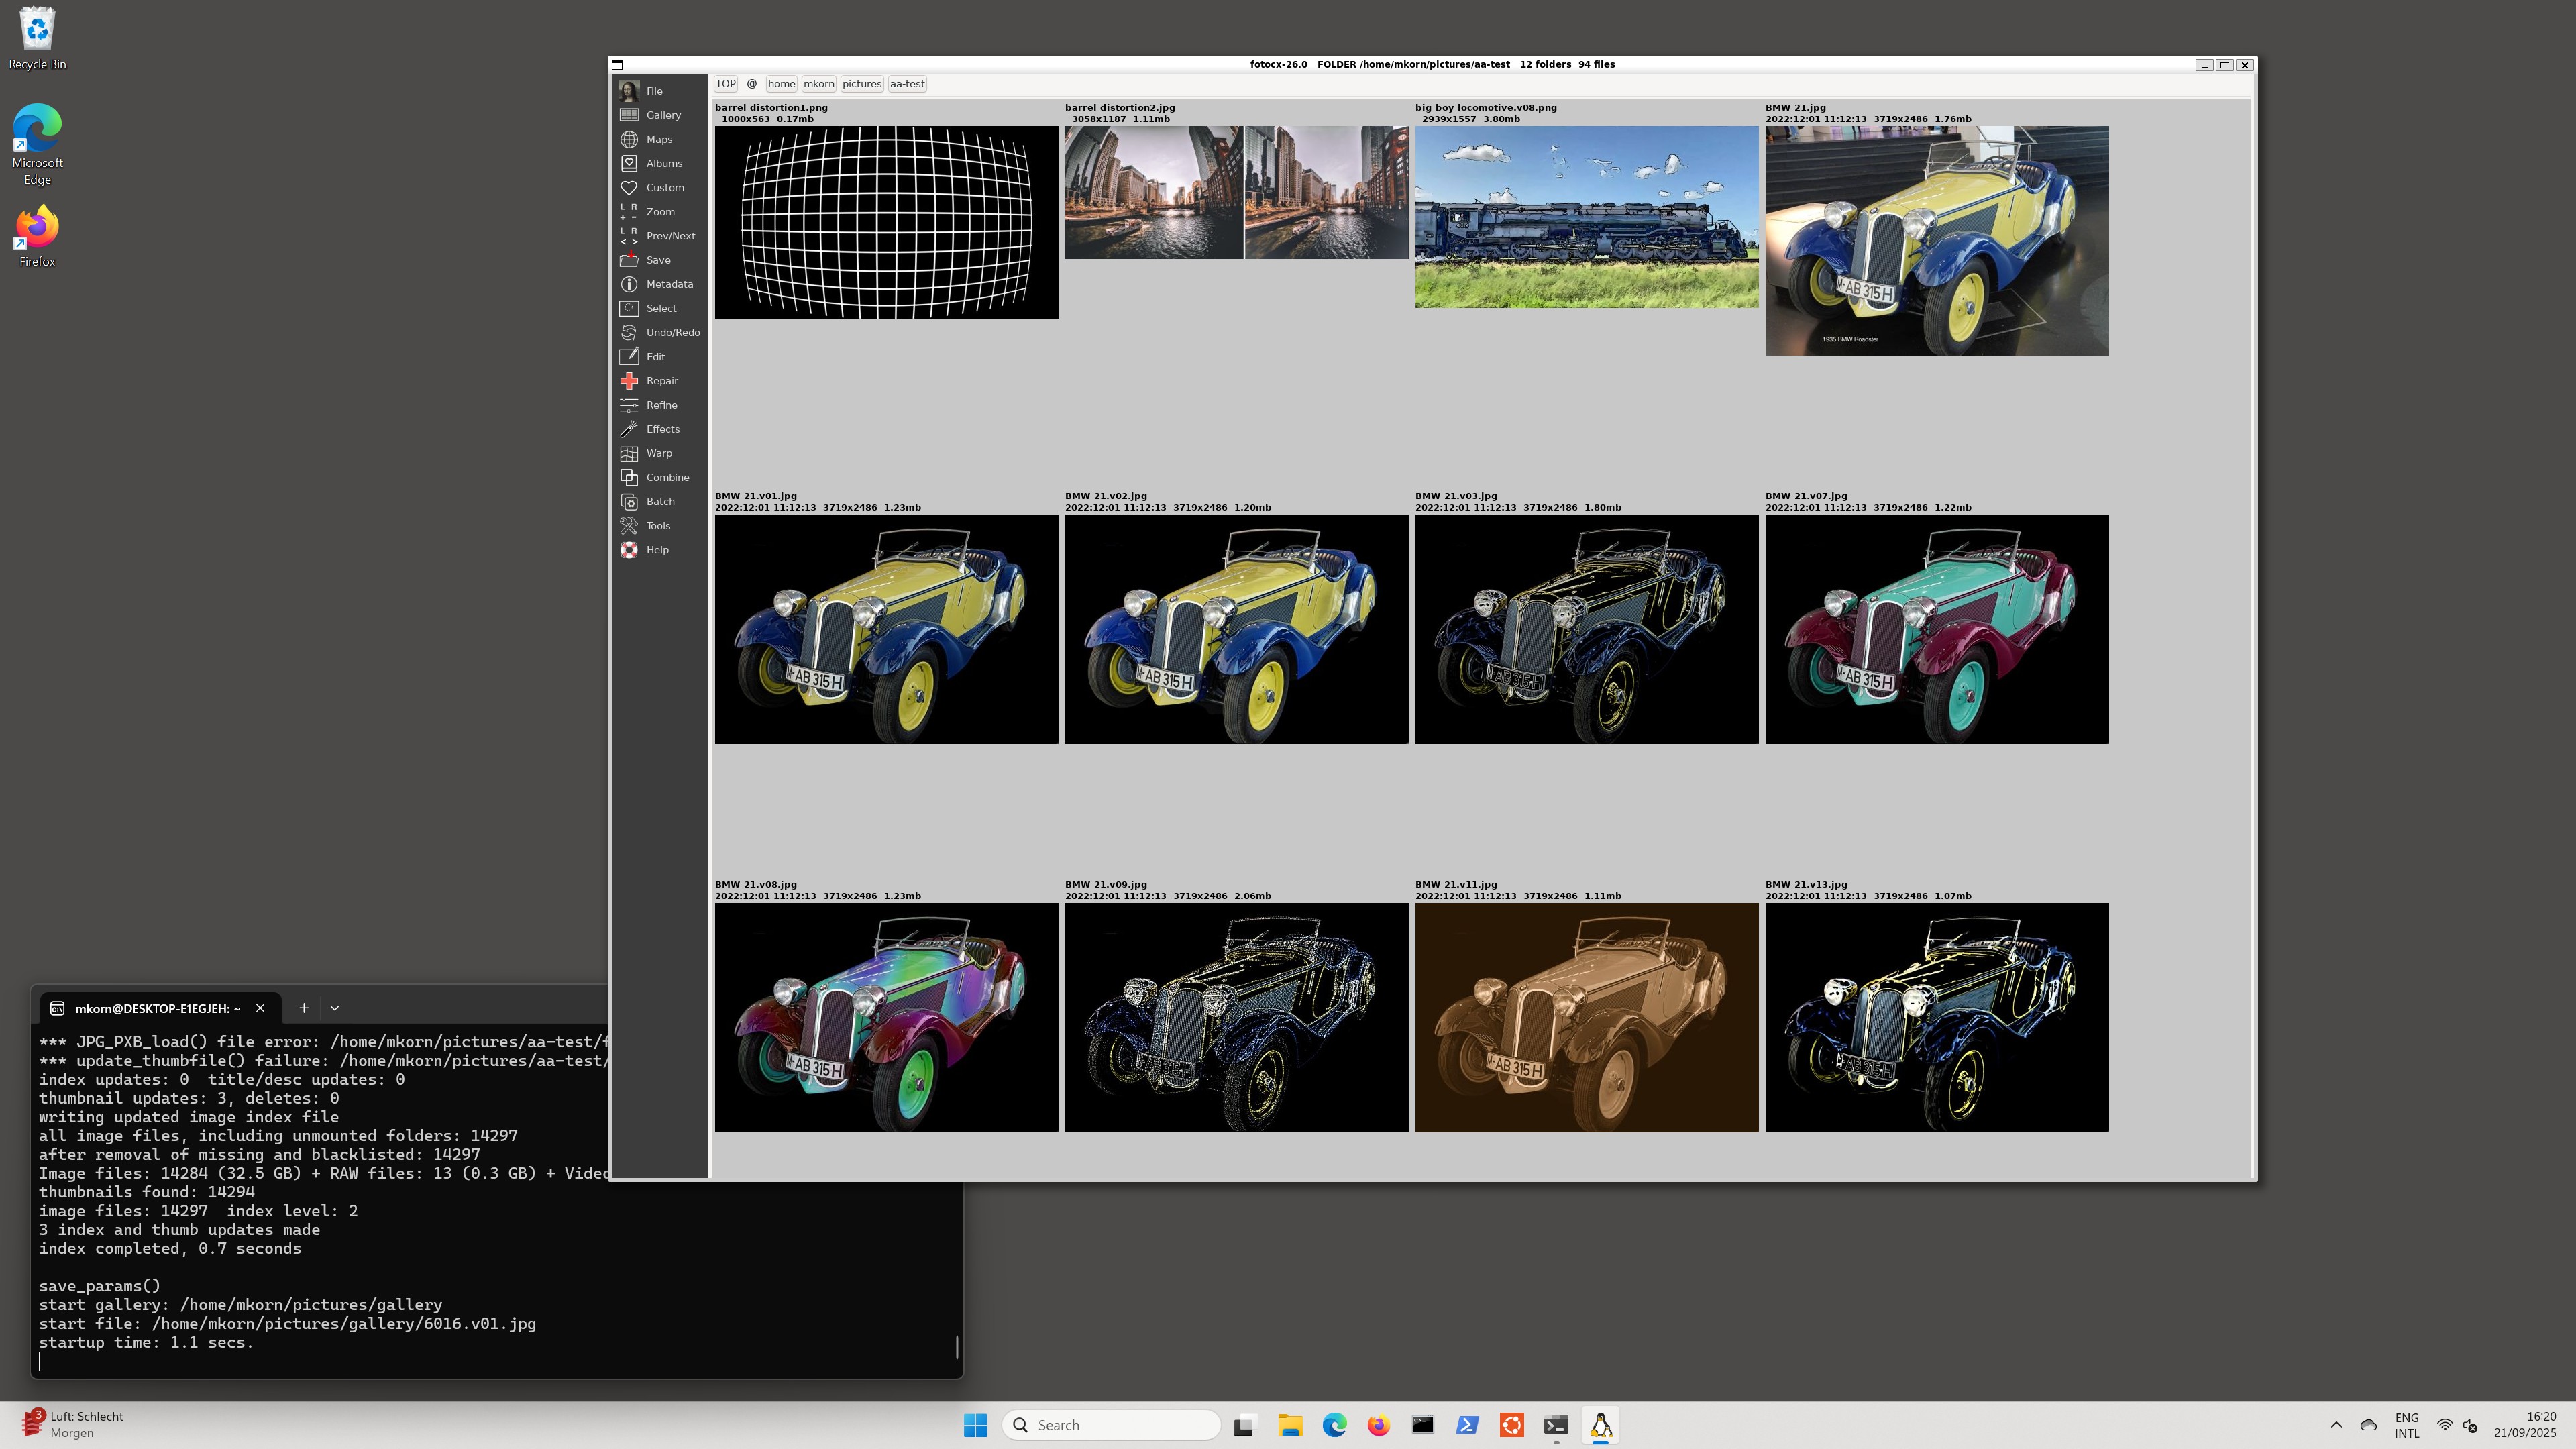Viewport: 2576px width, 1449px height.
Task: Open the Repair menu red cross icon
Action: pos(629,381)
